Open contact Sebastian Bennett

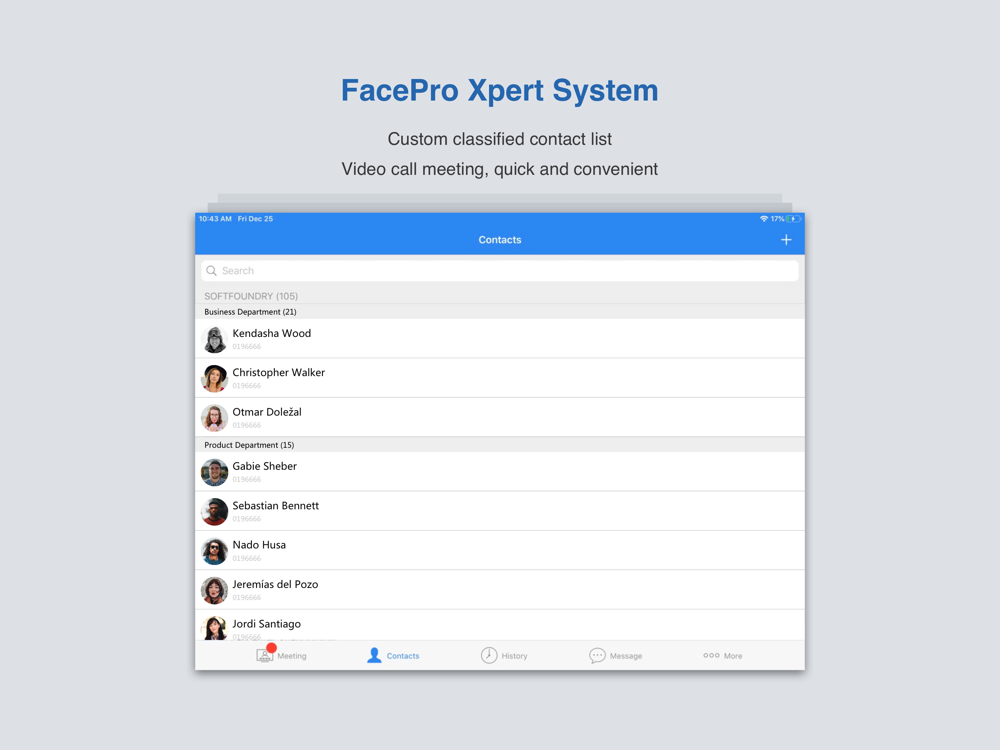click(x=499, y=511)
